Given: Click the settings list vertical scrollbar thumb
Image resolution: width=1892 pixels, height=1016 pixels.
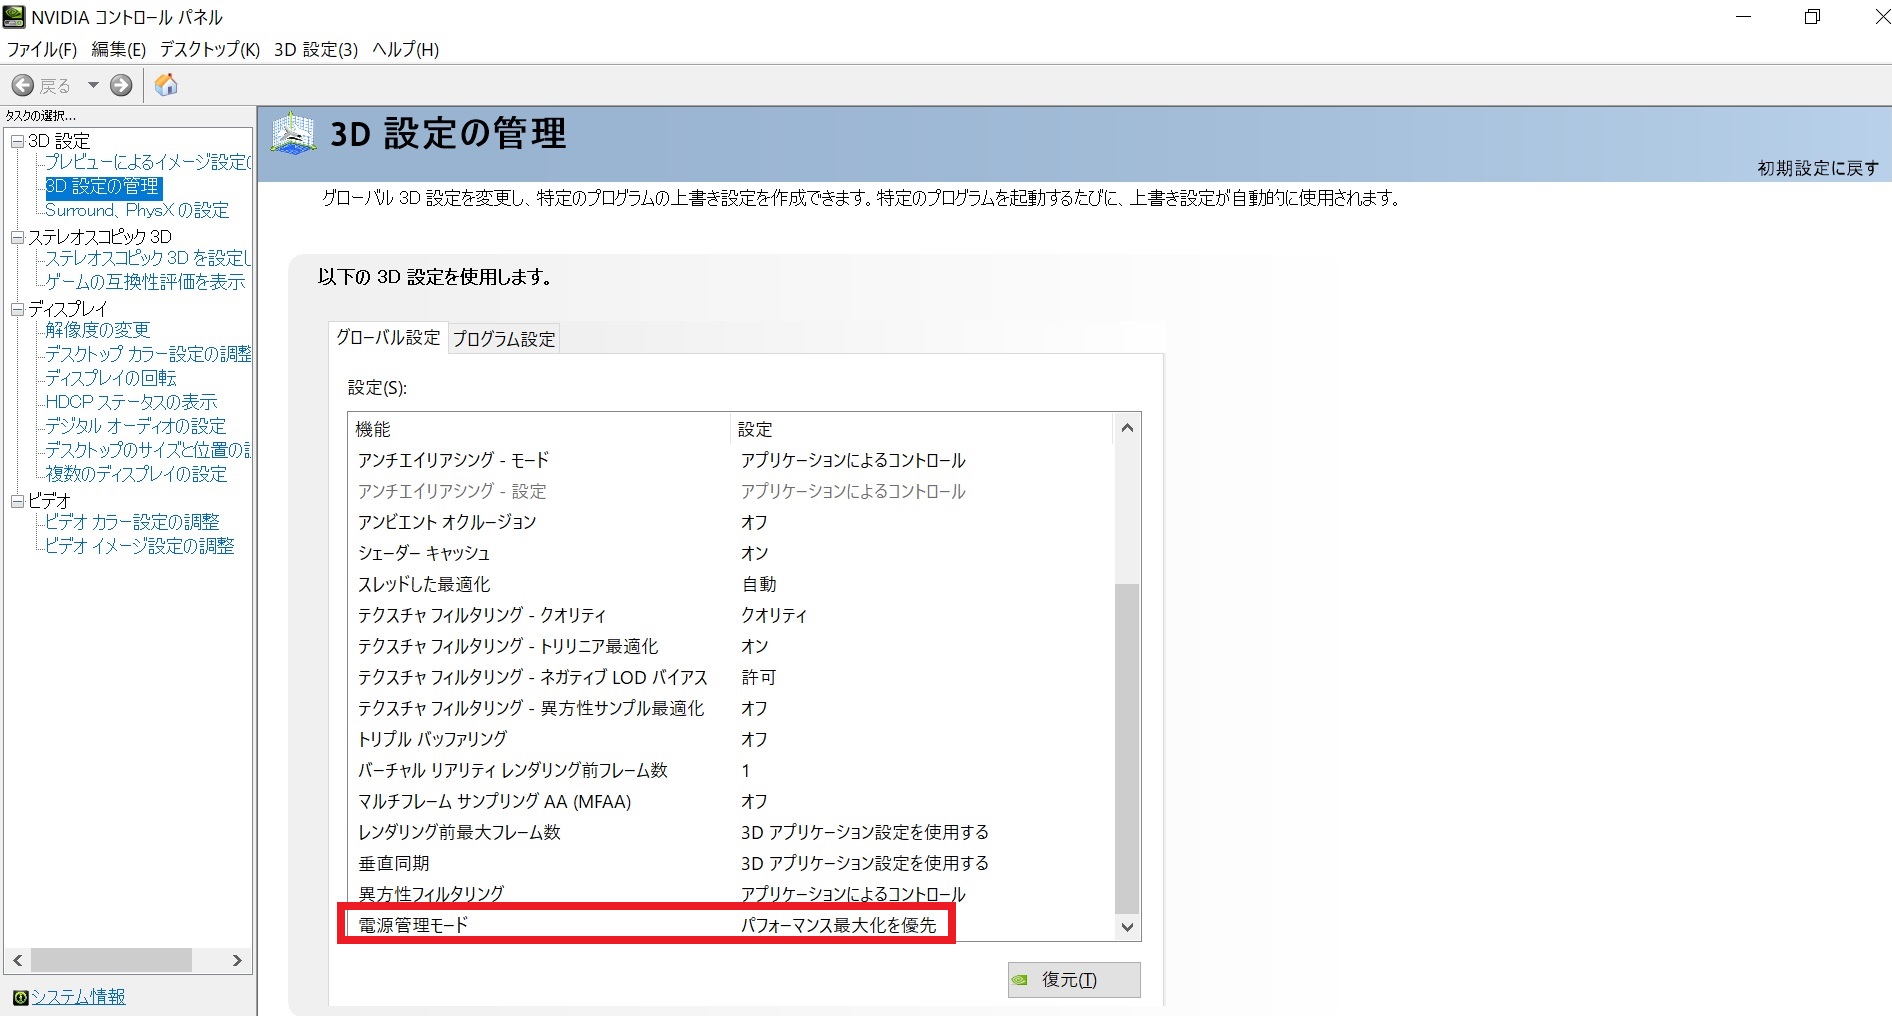Looking at the screenshot, I should tap(1127, 748).
